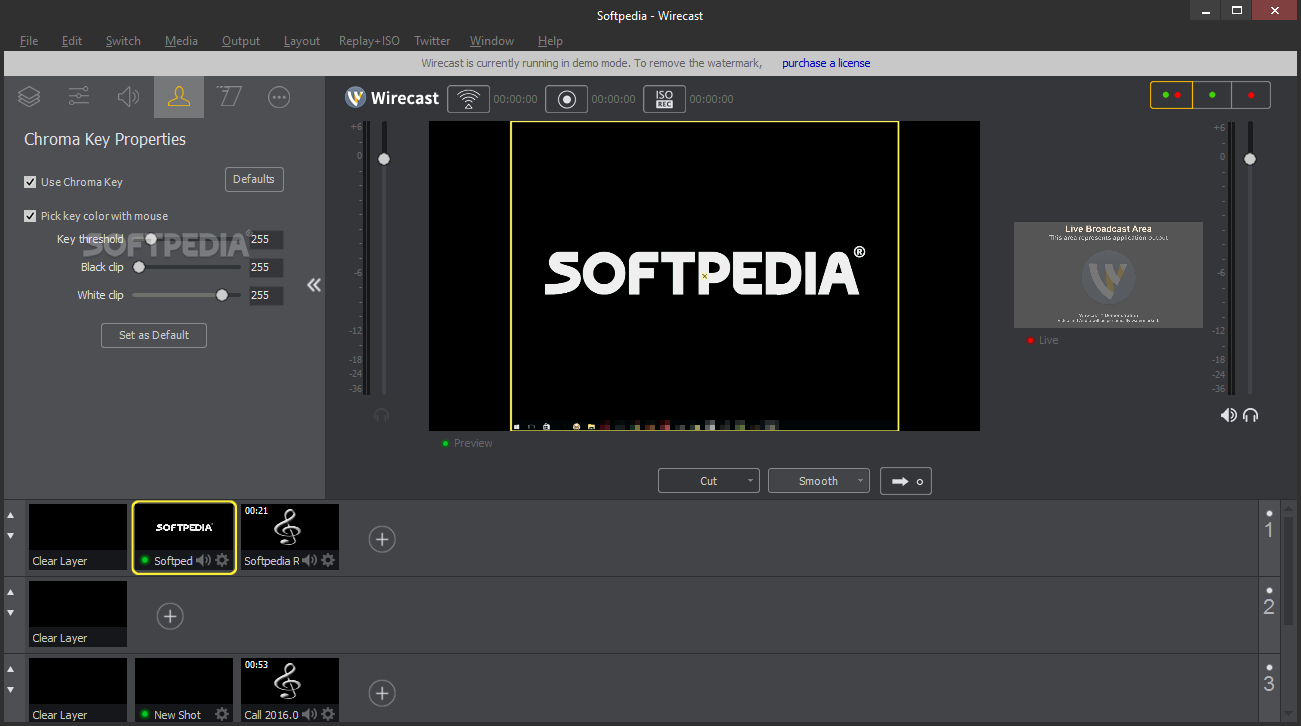The height and width of the screenshot is (726, 1301).
Task: Click the Key threshold slider handle
Action: click(x=151, y=239)
